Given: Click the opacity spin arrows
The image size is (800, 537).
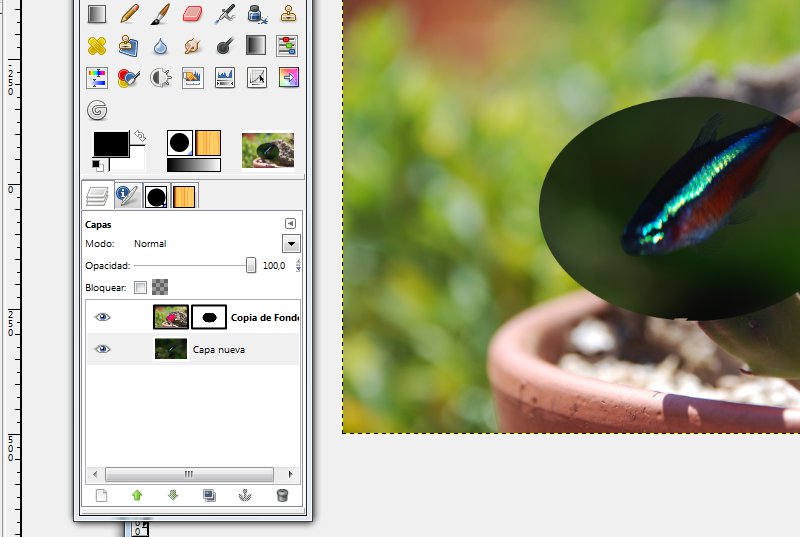Looking at the screenshot, I should point(298,265).
